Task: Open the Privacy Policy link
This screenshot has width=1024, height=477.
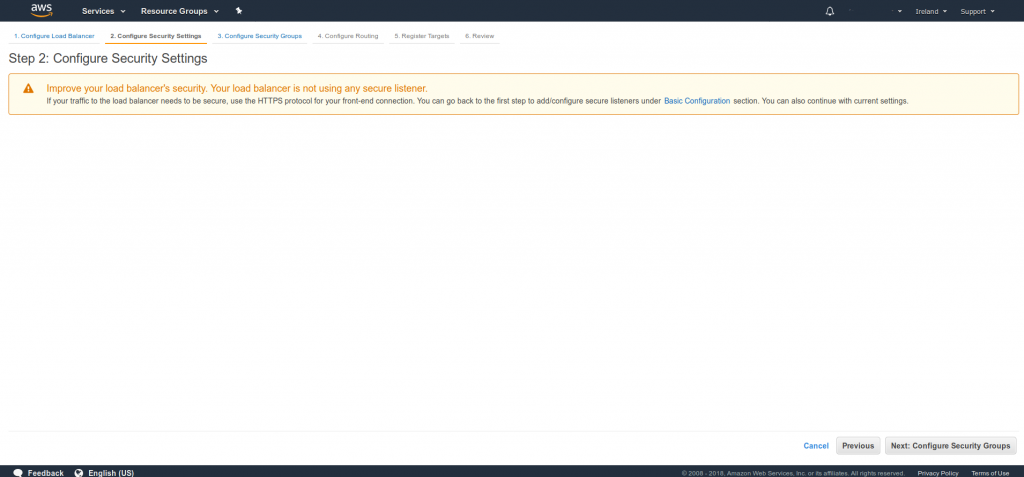Action: [937, 473]
